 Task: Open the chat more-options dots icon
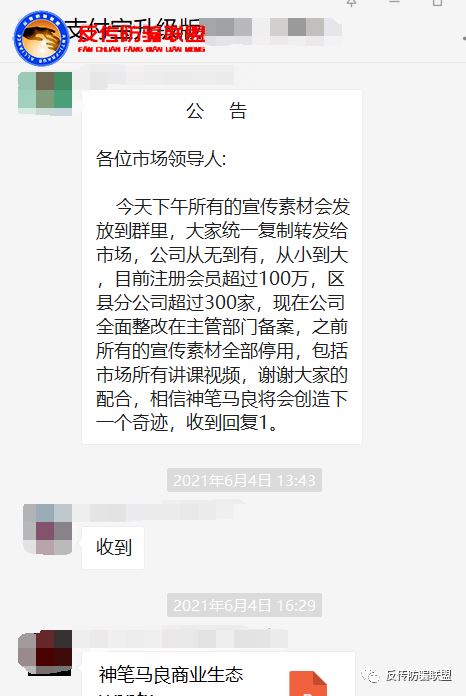(463, 39)
